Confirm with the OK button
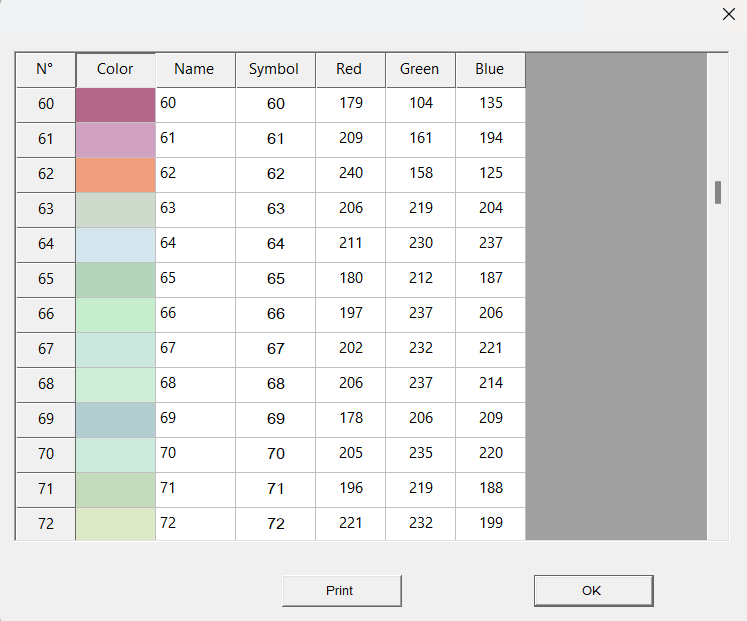The width and height of the screenshot is (747, 621). click(x=593, y=591)
